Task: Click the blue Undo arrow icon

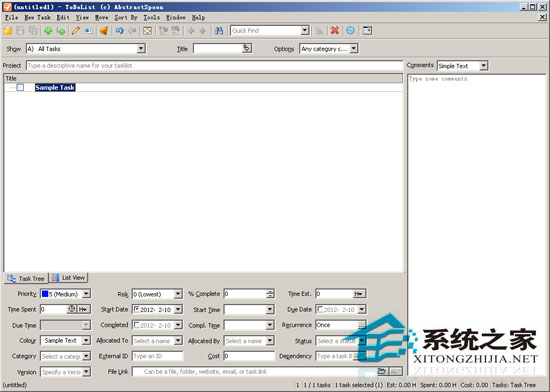Action: tap(119, 31)
